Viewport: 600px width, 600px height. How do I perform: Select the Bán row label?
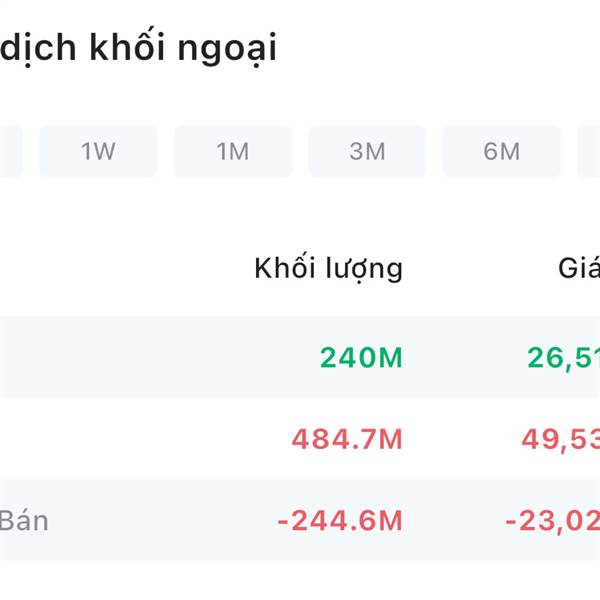pyautogui.click(x=24, y=520)
